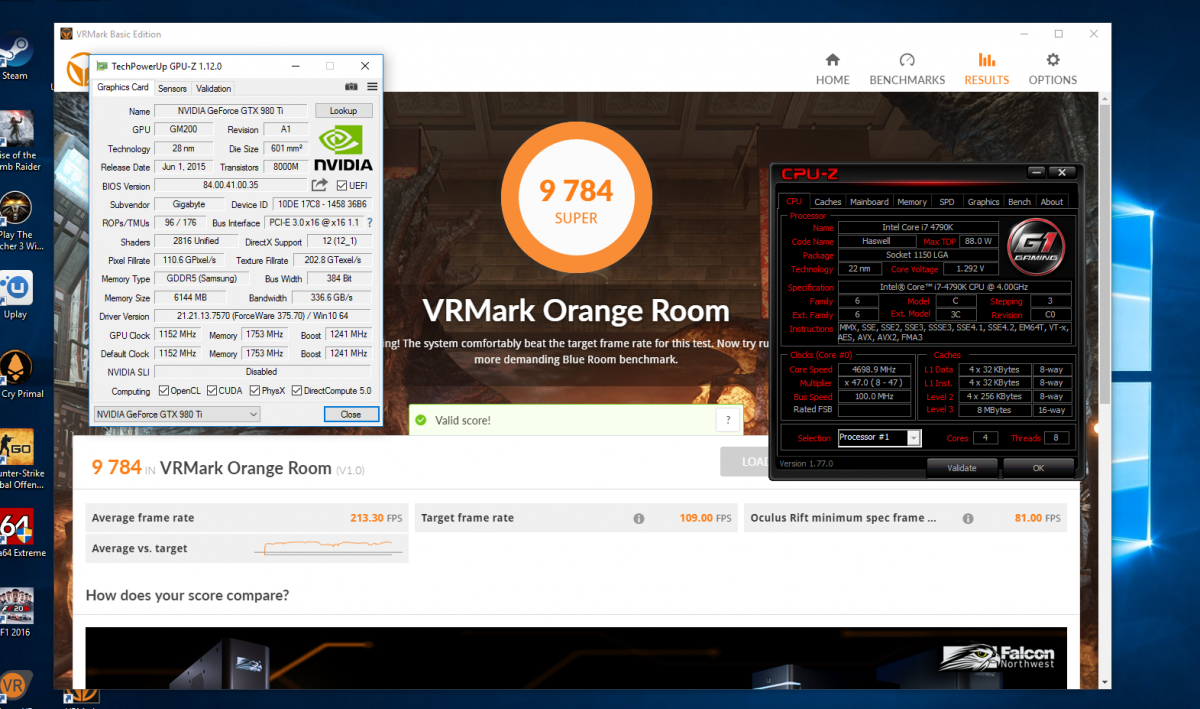Switch to the Sensors tab in GPU-Z
This screenshot has width=1200, height=709.
click(x=172, y=88)
